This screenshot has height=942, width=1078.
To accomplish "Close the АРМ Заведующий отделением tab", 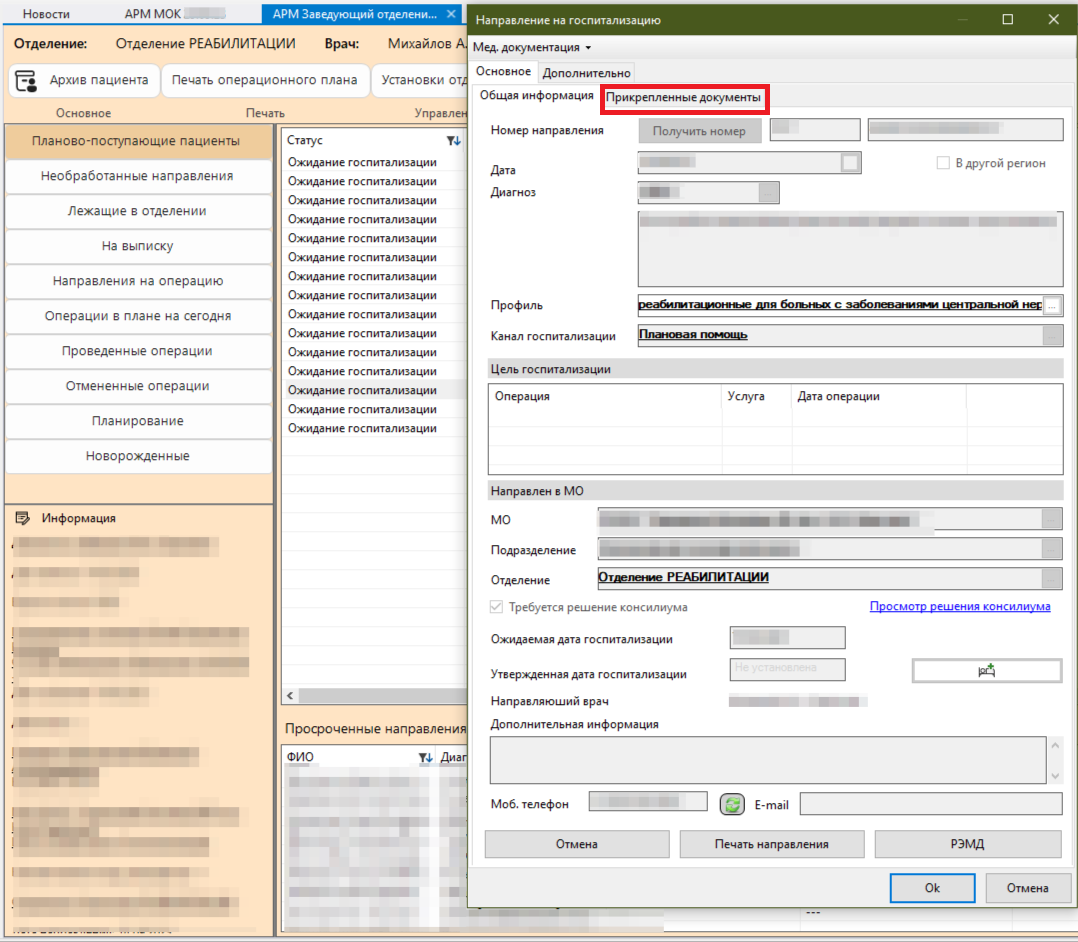I will [x=451, y=14].
